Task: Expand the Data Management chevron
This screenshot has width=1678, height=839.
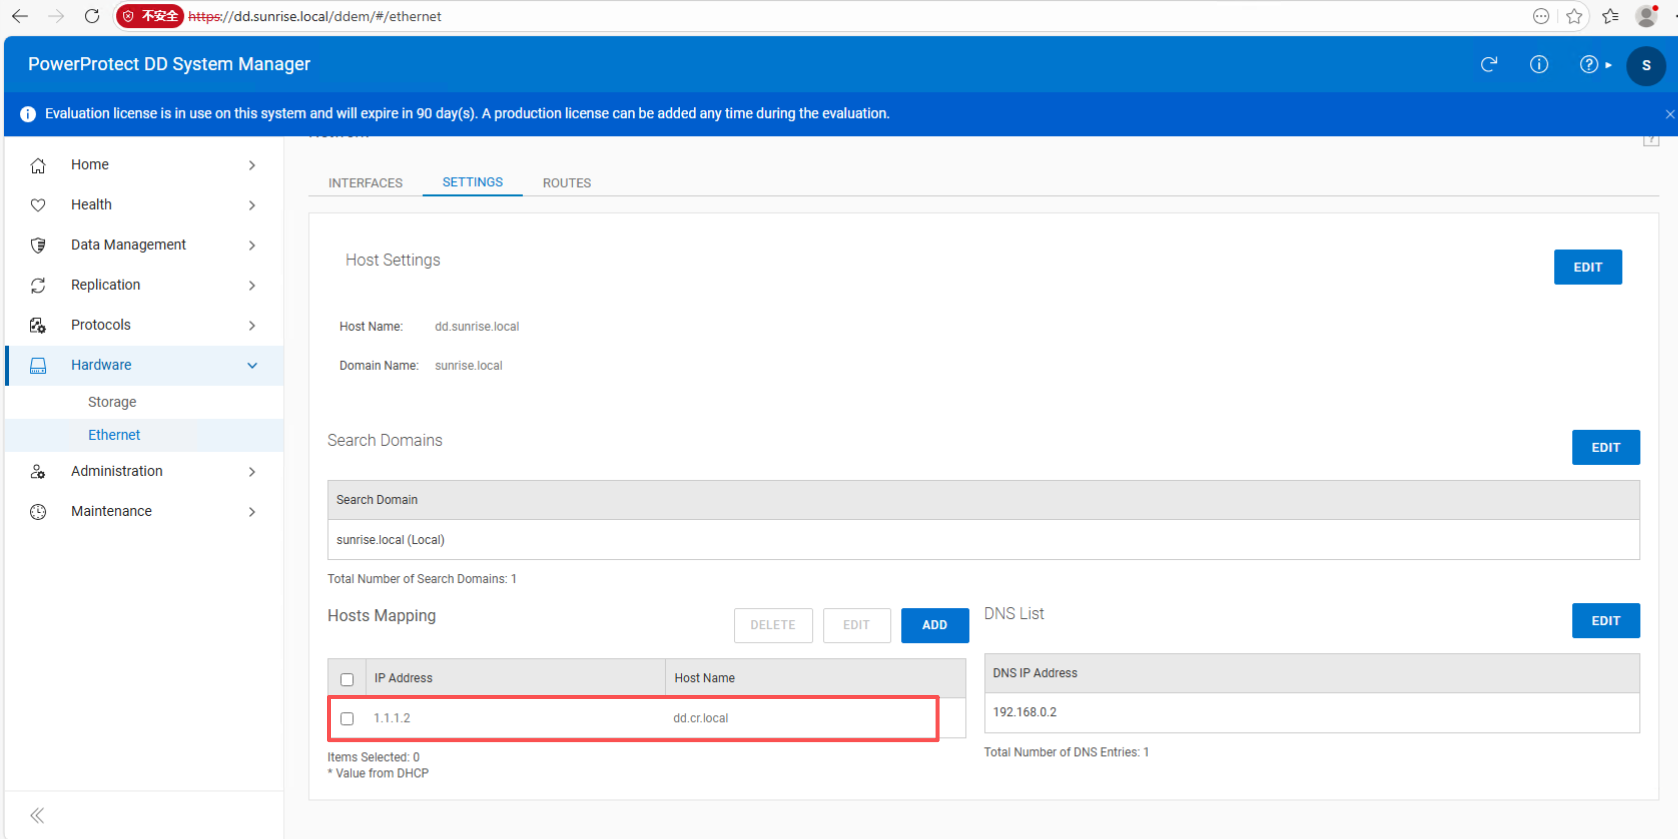Action: (x=252, y=245)
